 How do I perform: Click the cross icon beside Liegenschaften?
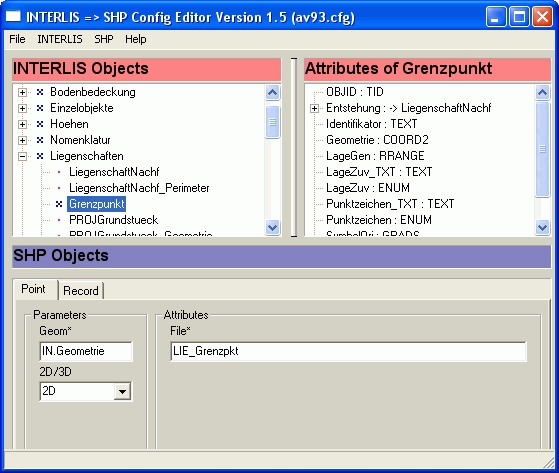[x=40, y=156]
